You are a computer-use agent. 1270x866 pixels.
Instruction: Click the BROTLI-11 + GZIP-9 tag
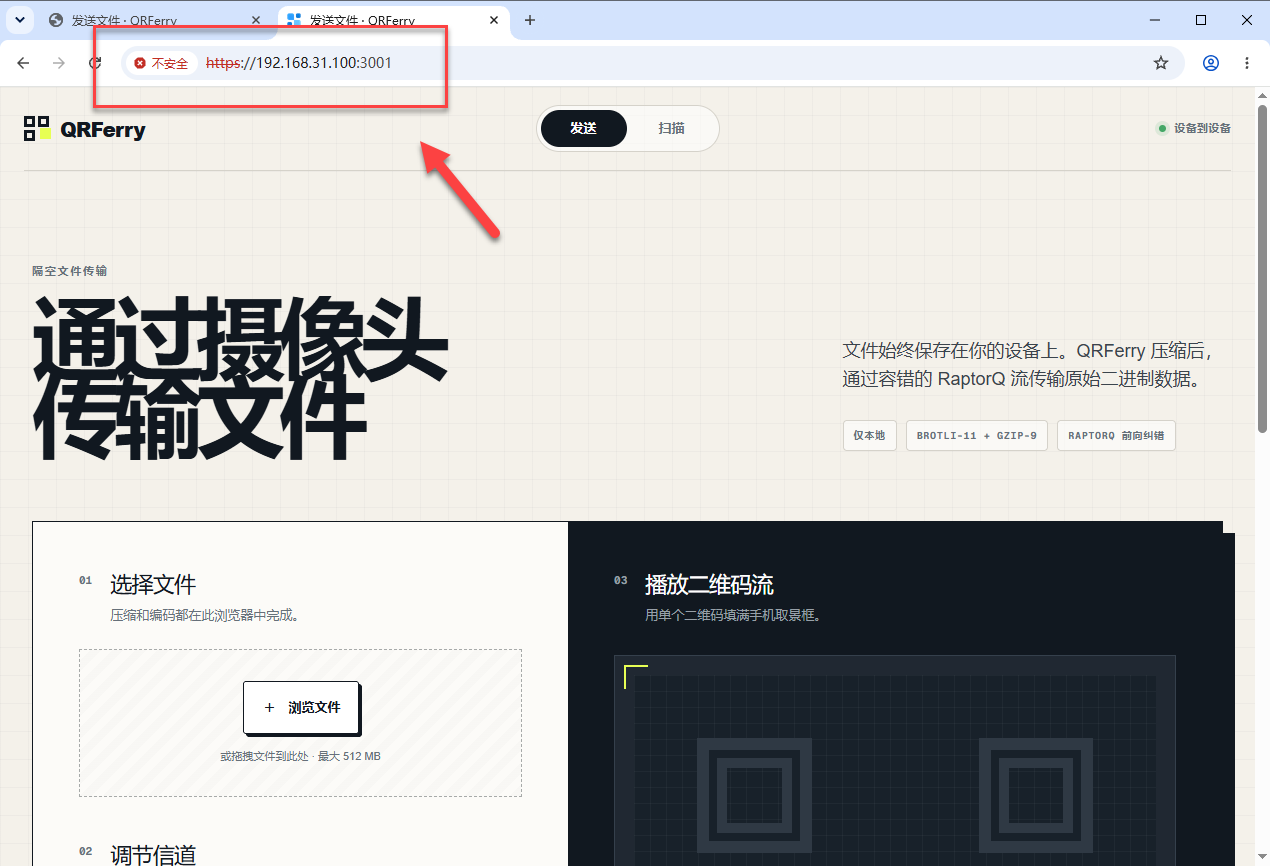(977, 436)
